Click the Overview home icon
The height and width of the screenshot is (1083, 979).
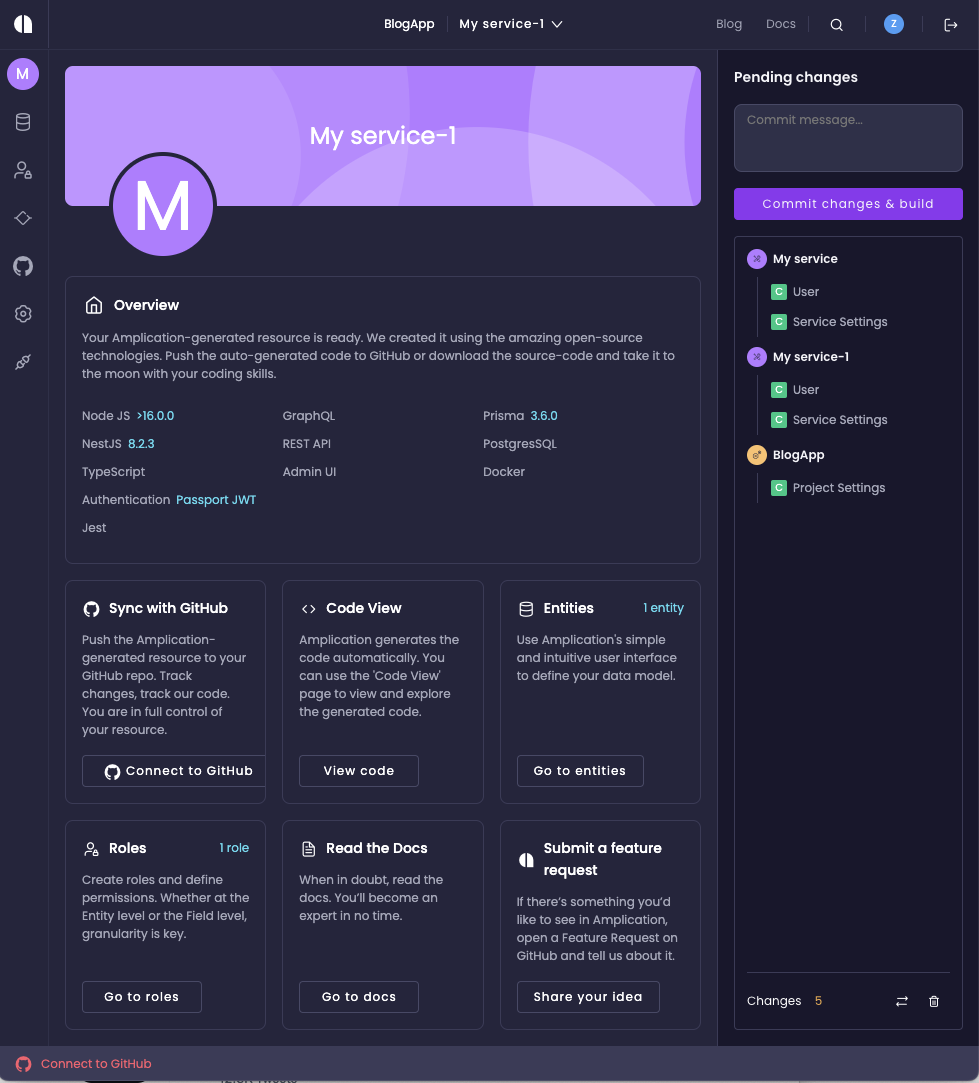pyautogui.click(x=94, y=305)
